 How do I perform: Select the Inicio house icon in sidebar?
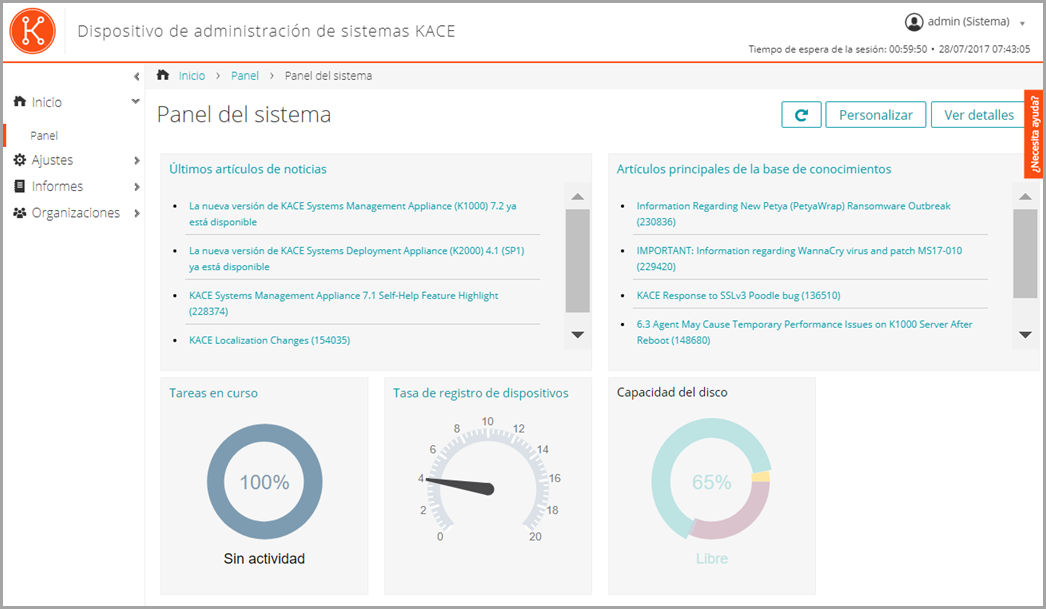(18, 101)
